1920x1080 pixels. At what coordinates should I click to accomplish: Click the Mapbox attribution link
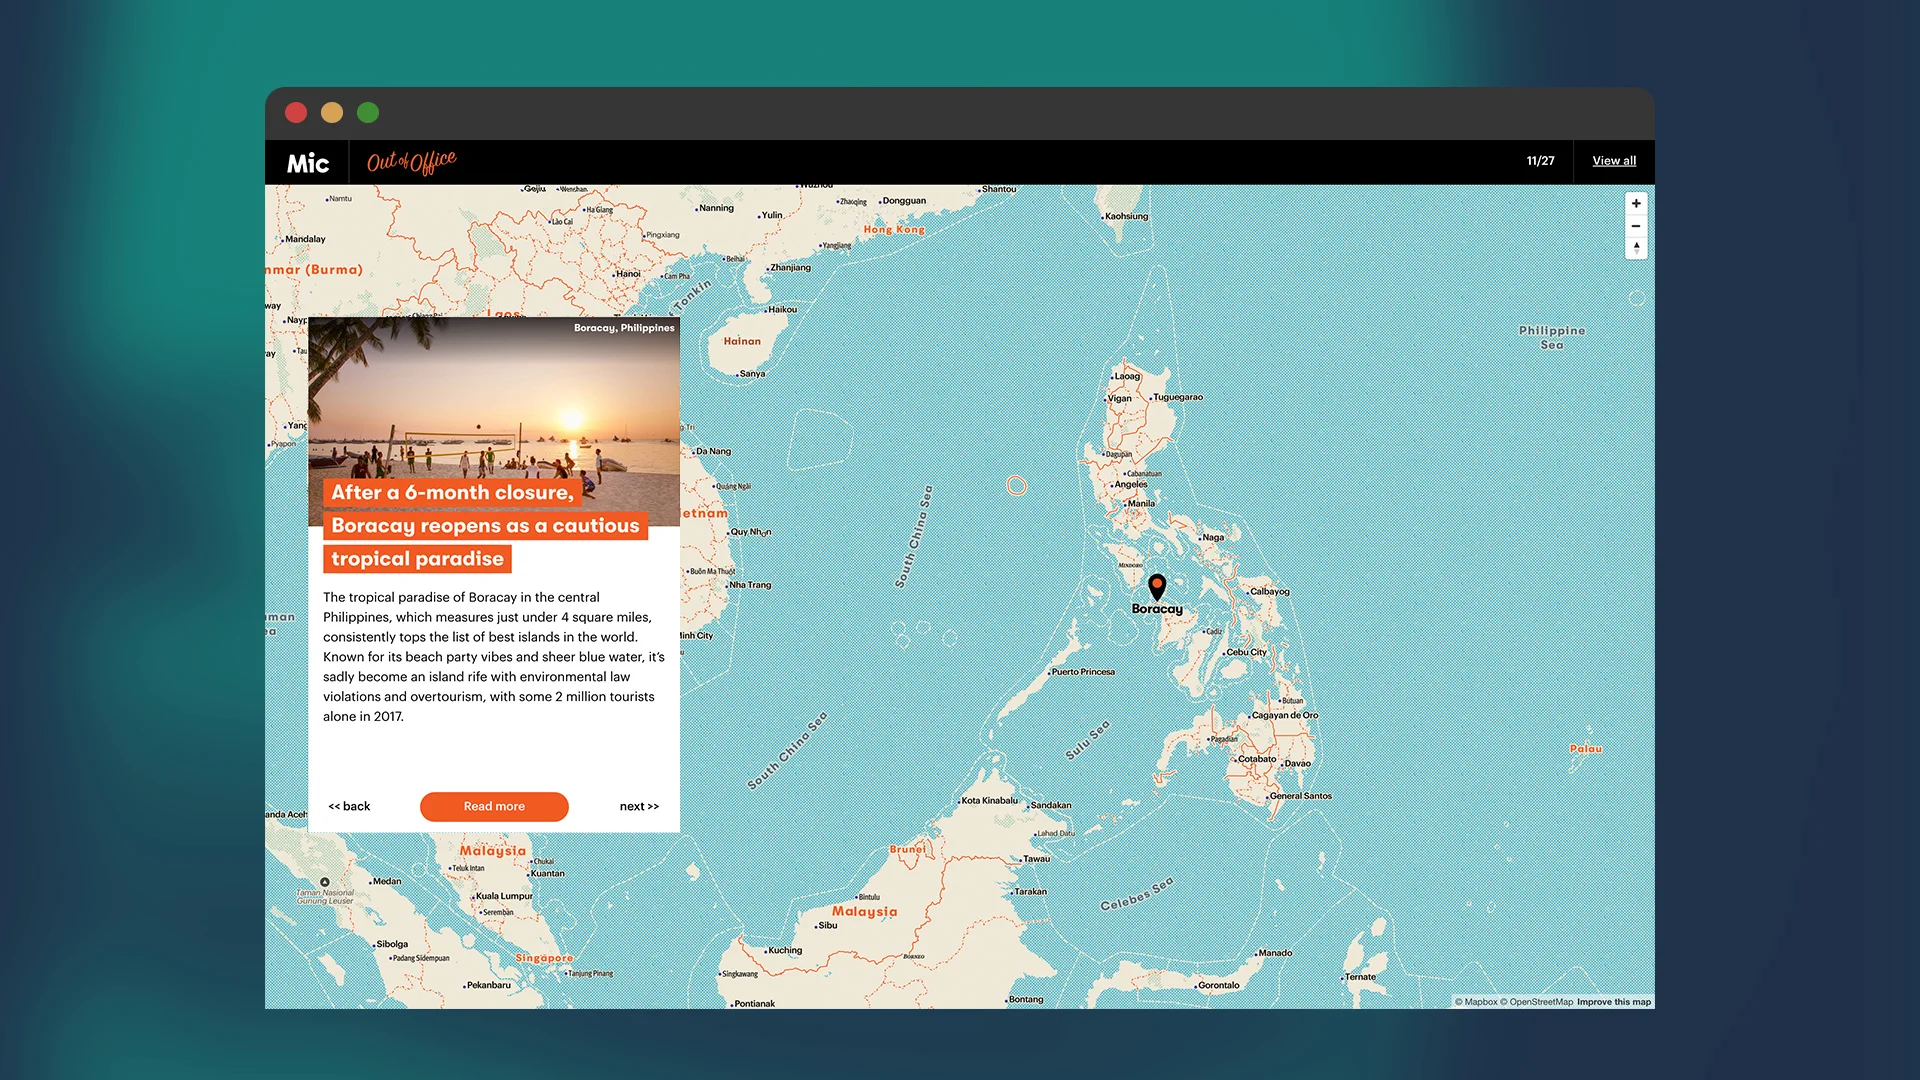(1476, 1002)
